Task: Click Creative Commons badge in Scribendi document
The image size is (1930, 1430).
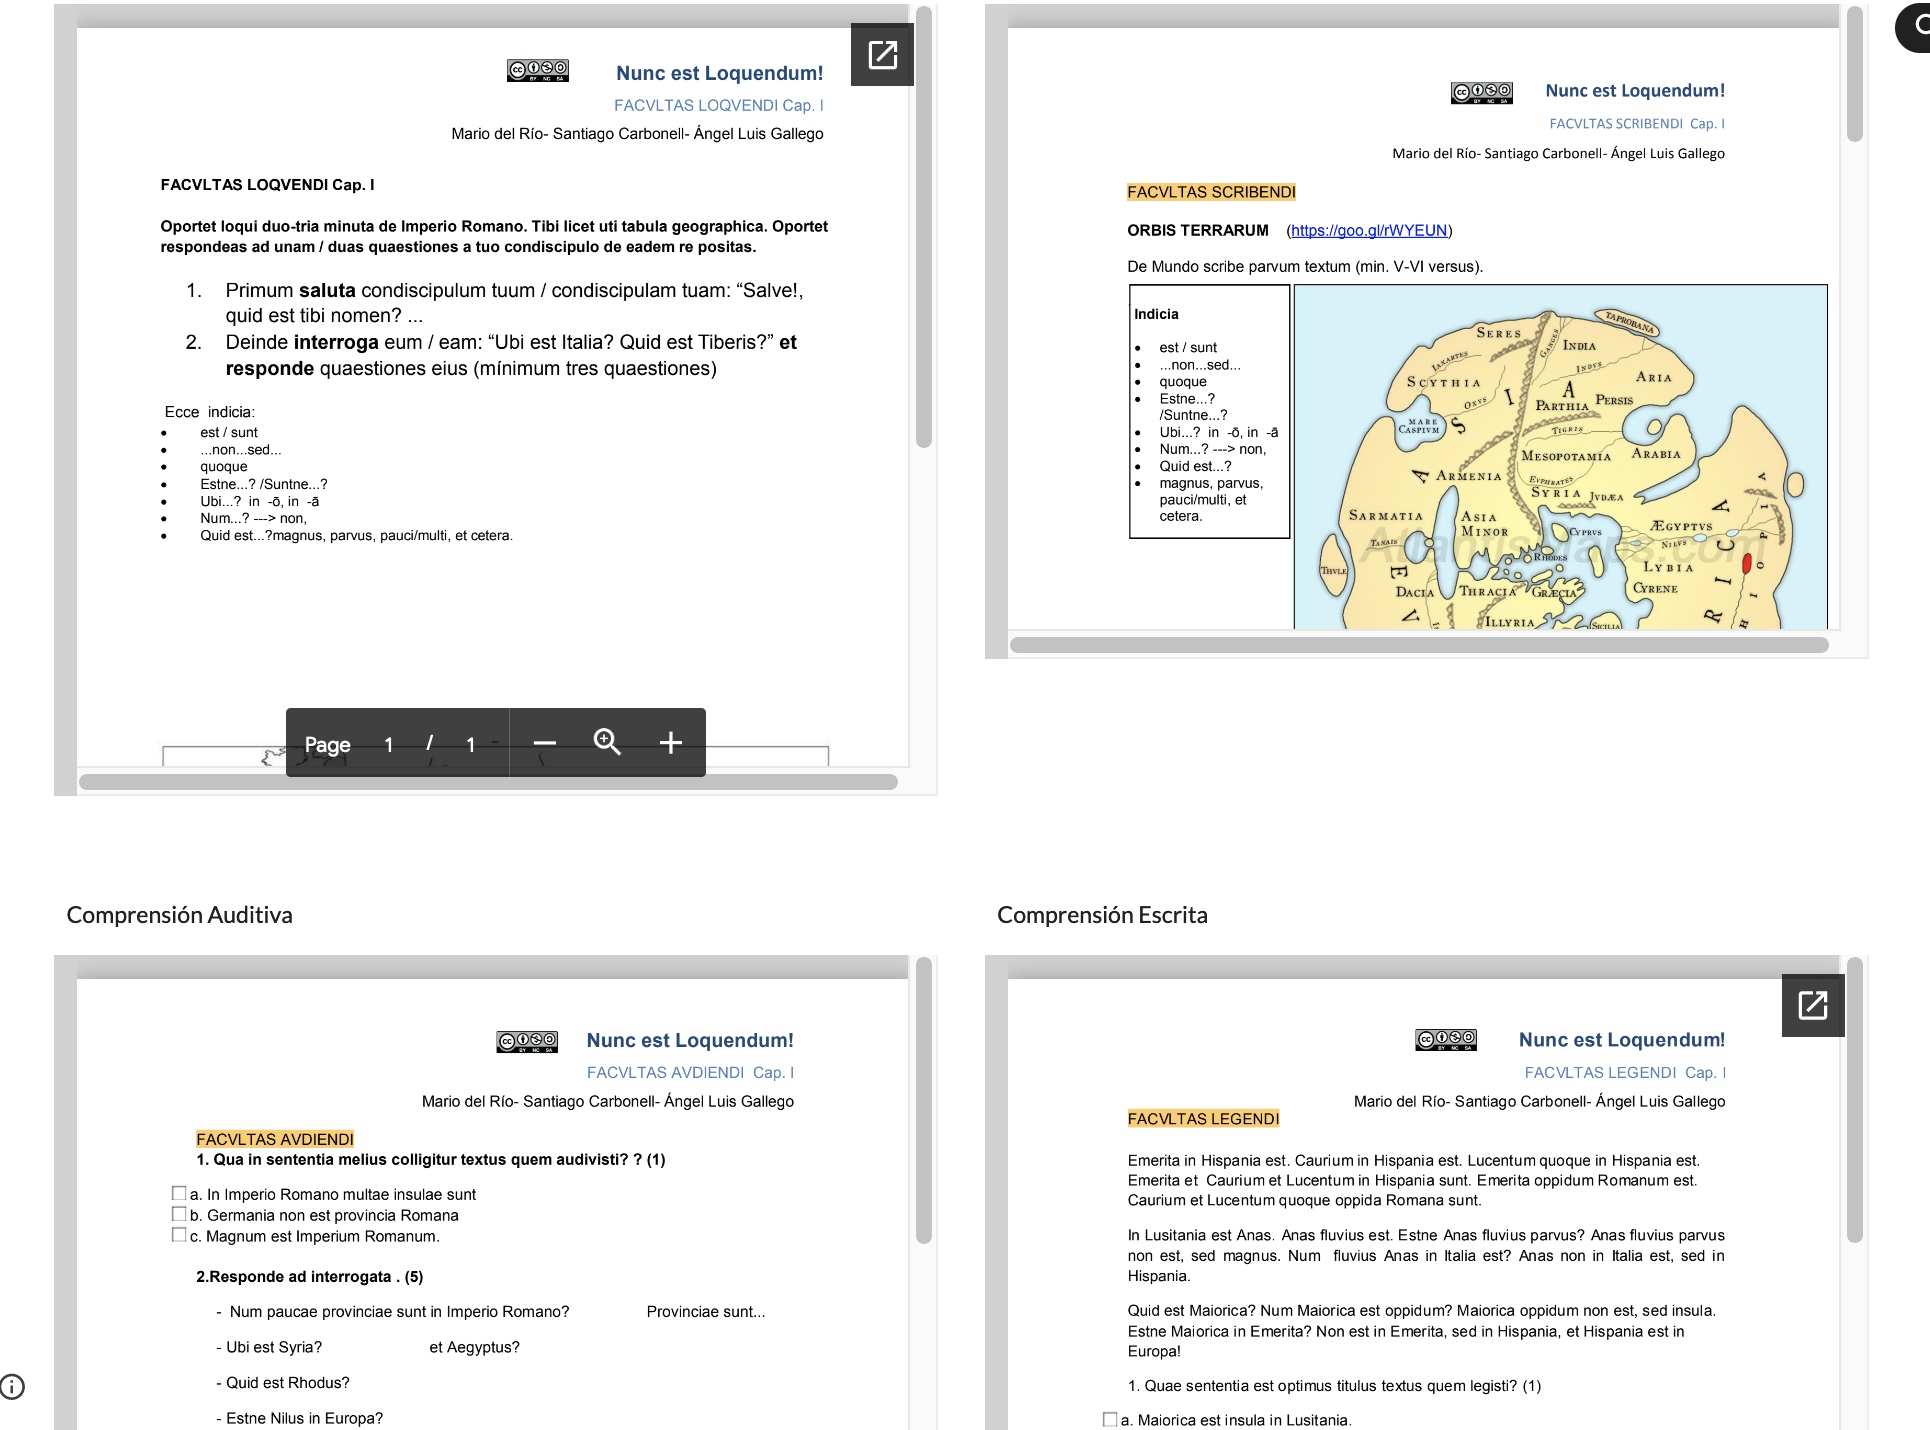Action: coord(1482,93)
